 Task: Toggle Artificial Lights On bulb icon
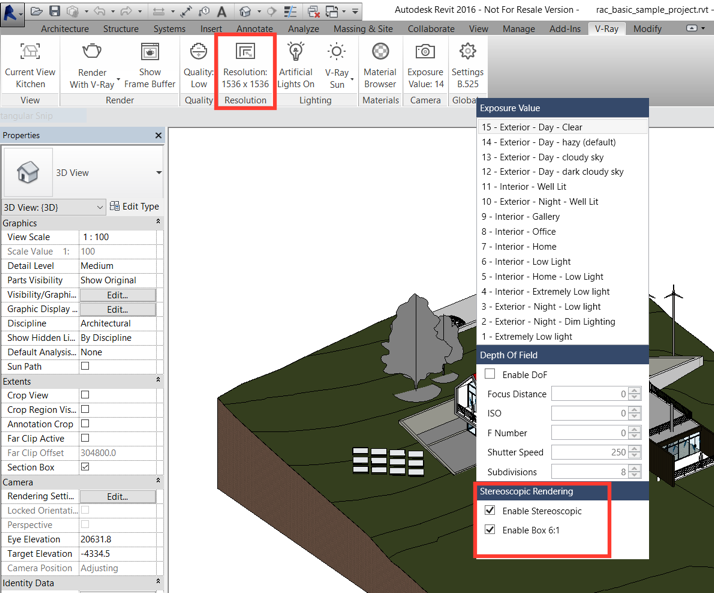pyautogui.click(x=296, y=51)
